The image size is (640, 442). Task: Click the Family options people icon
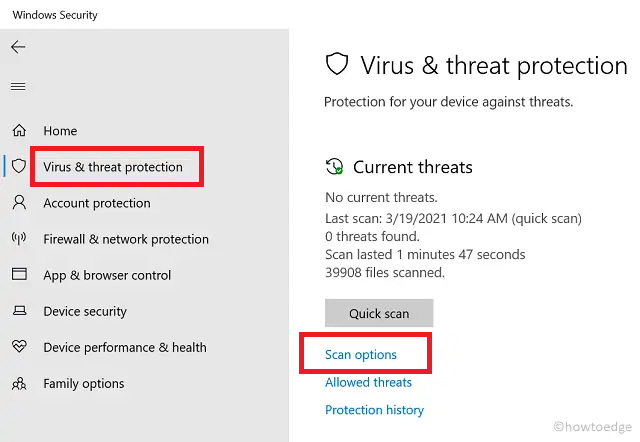pos(19,383)
